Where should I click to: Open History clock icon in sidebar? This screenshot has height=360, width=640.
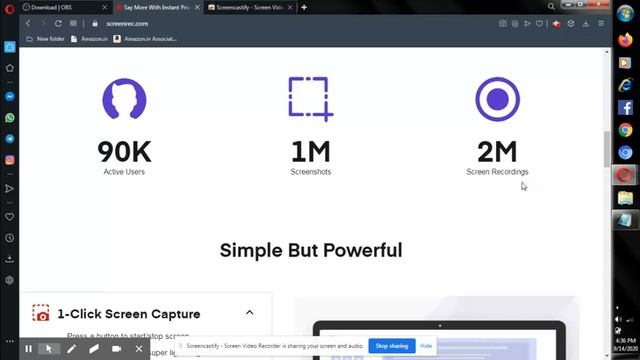click(10, 238)
